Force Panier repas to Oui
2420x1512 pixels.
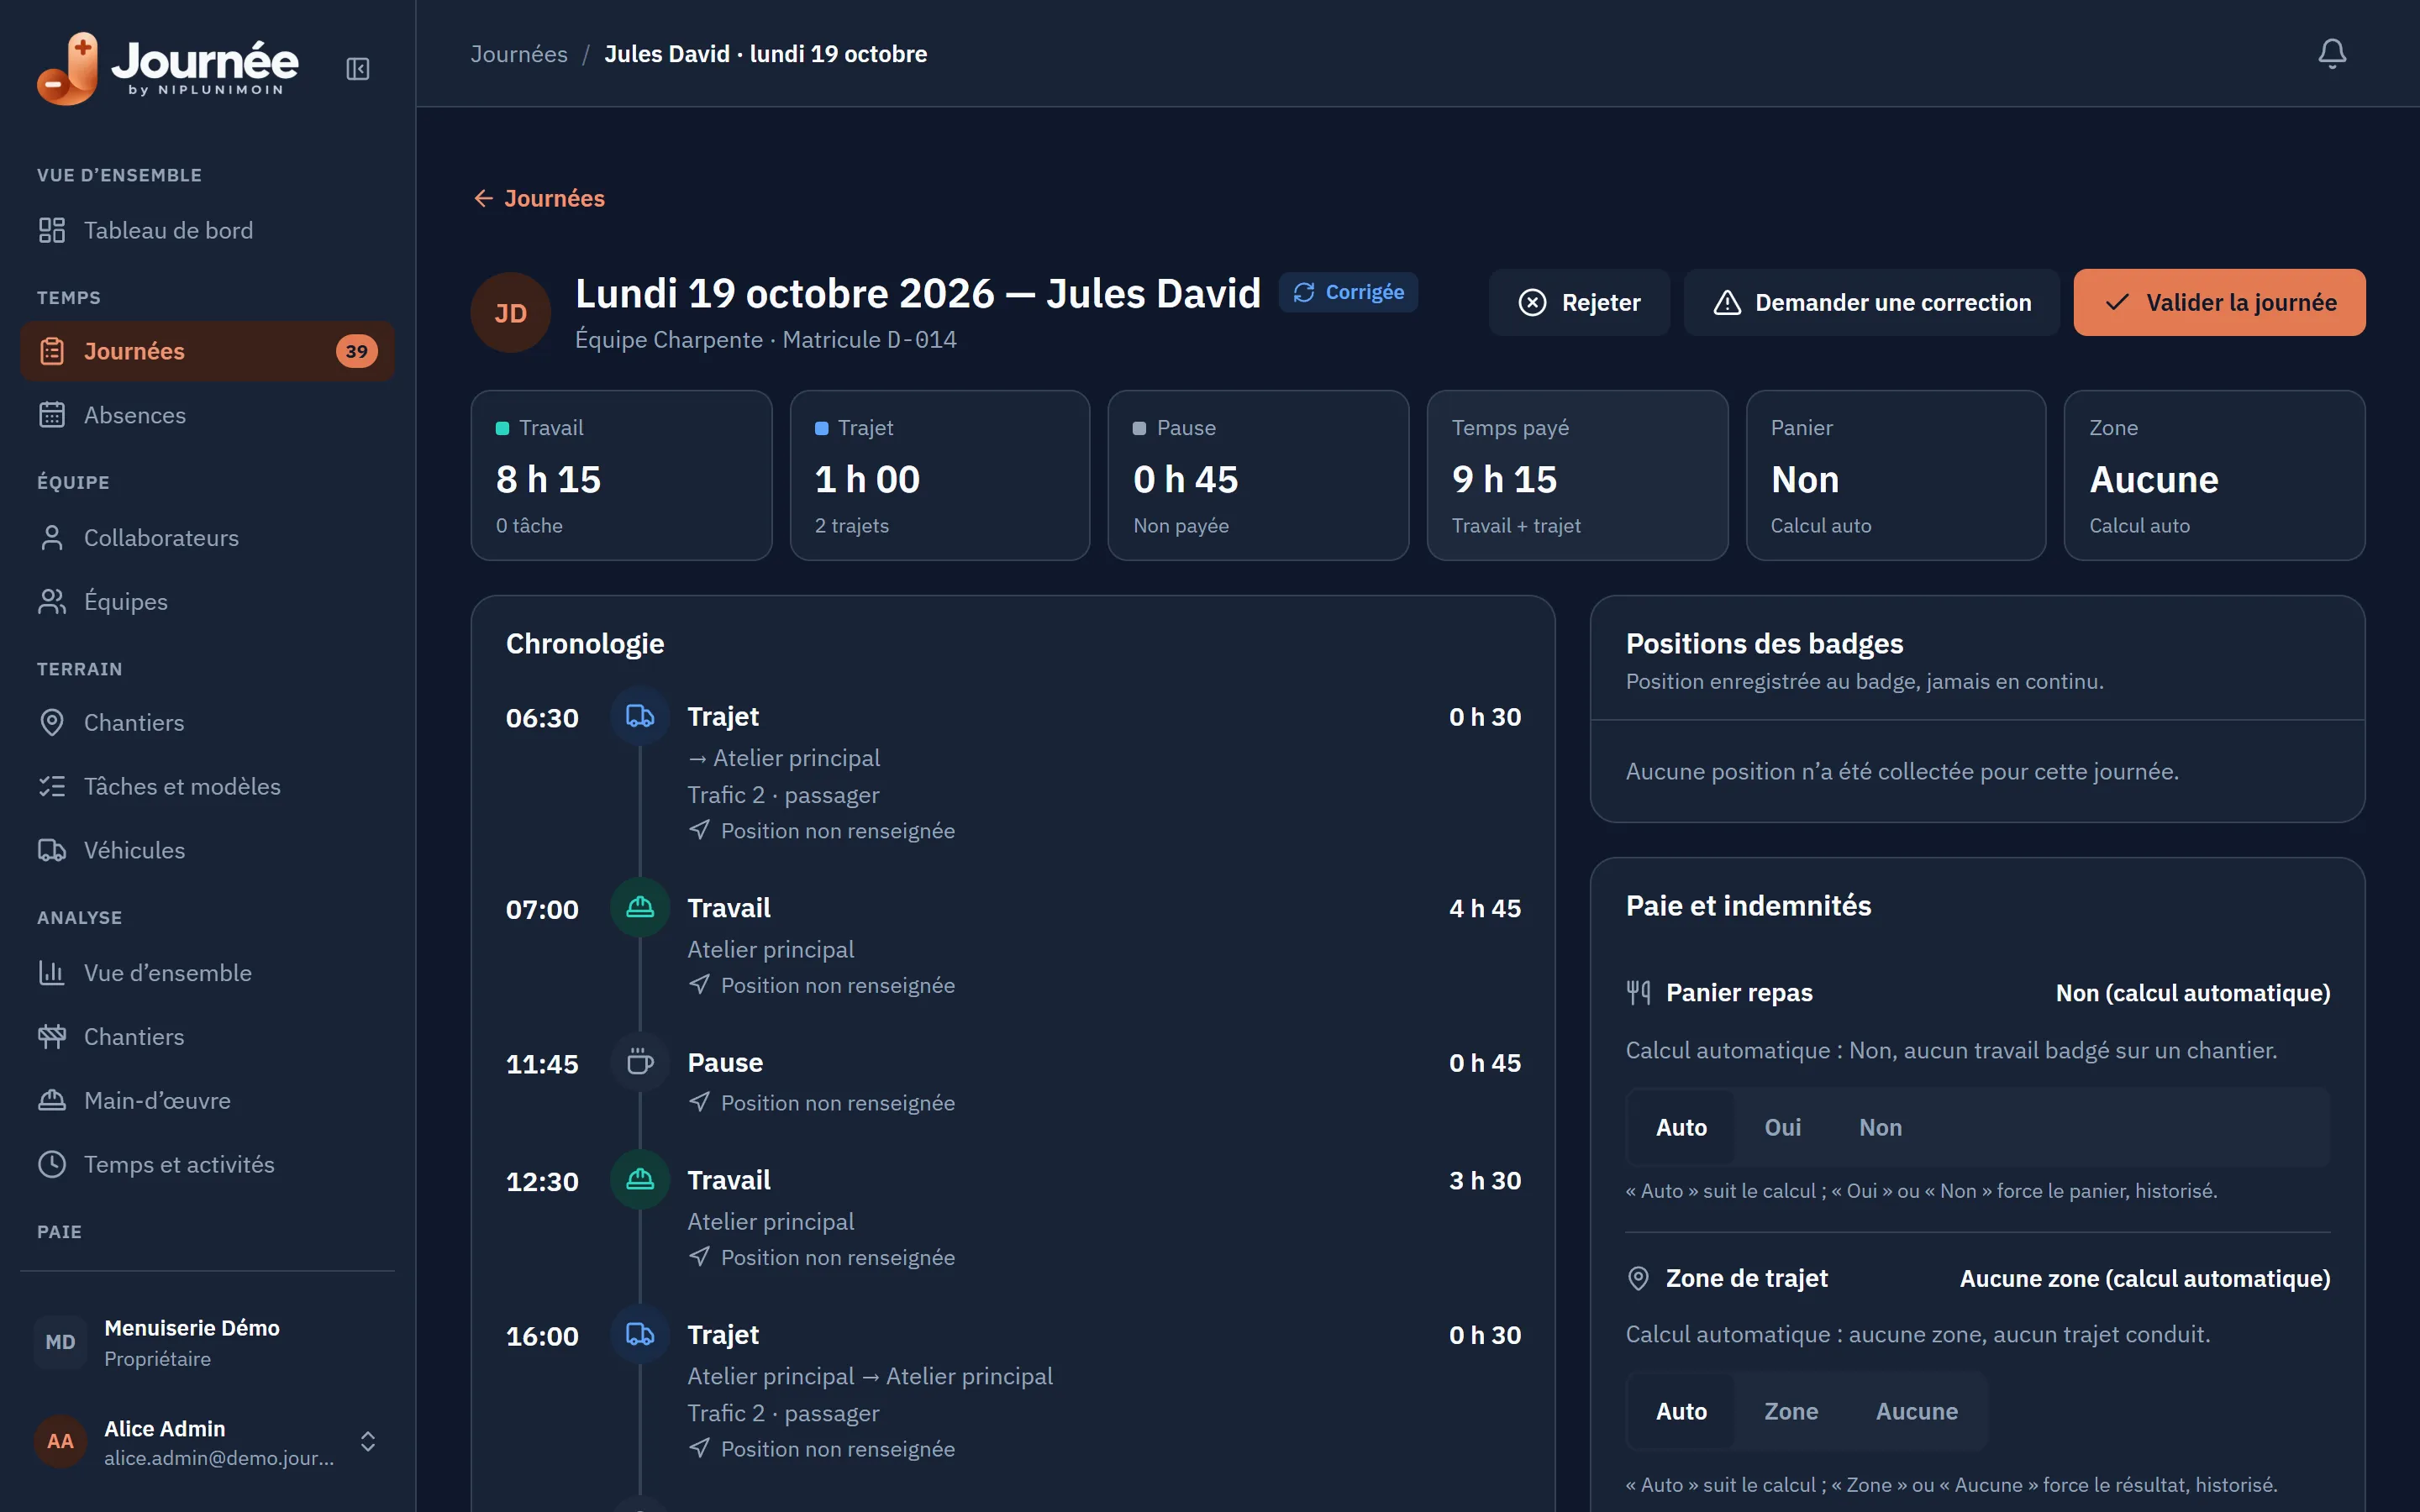pos(1782,1127)
